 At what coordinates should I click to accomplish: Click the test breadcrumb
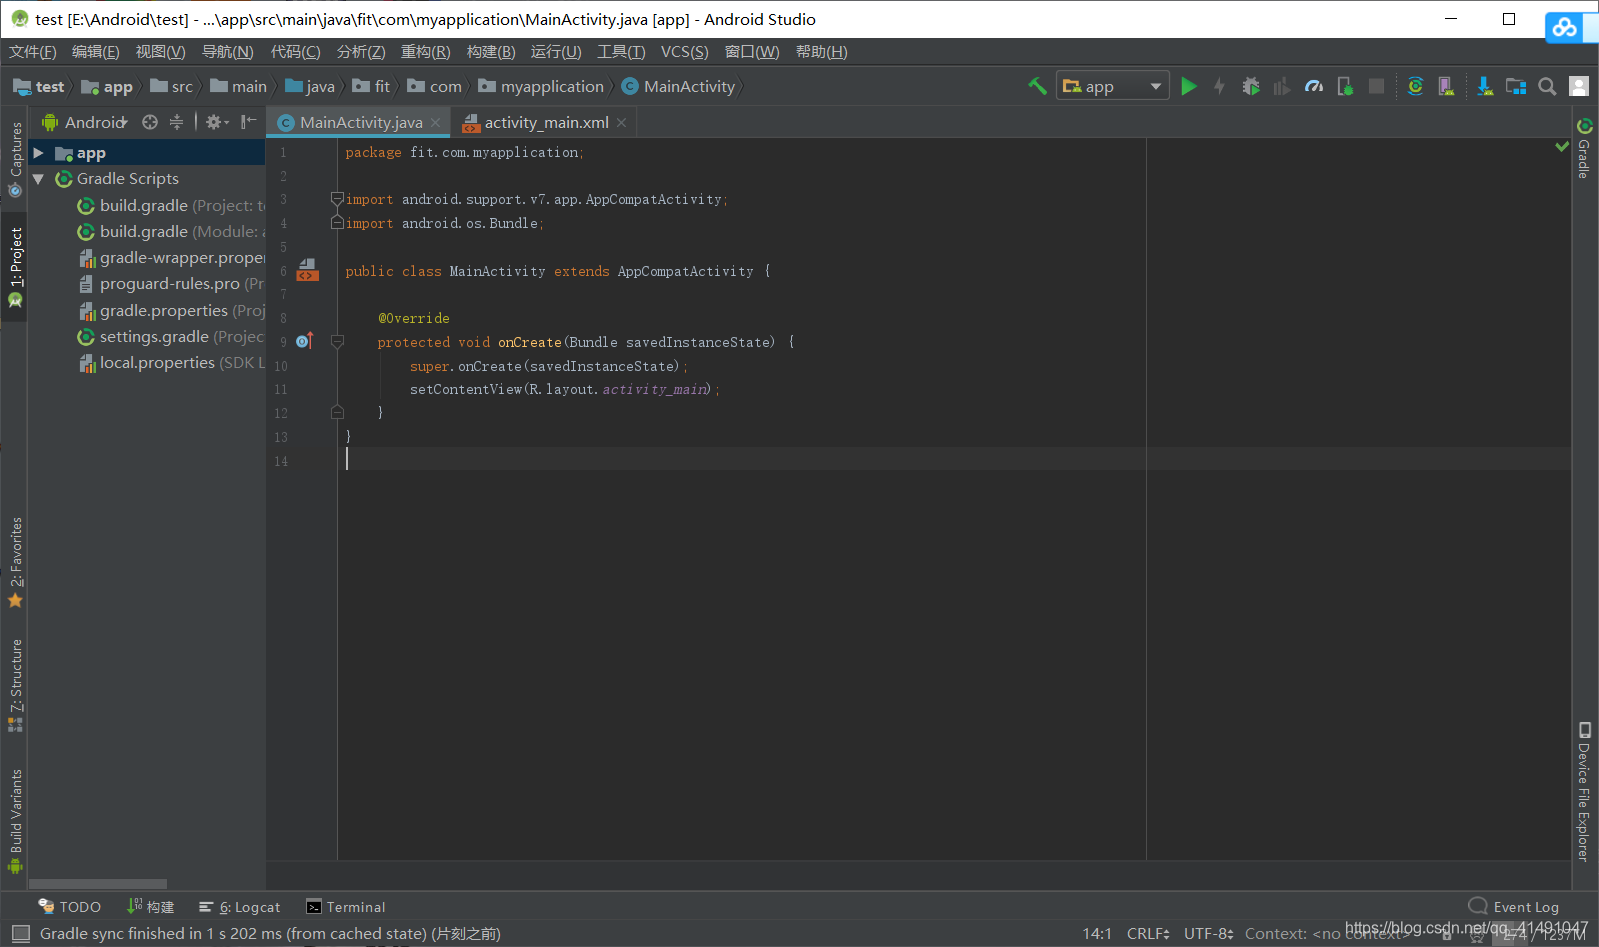pyautogui.click(x=40, y=87)
